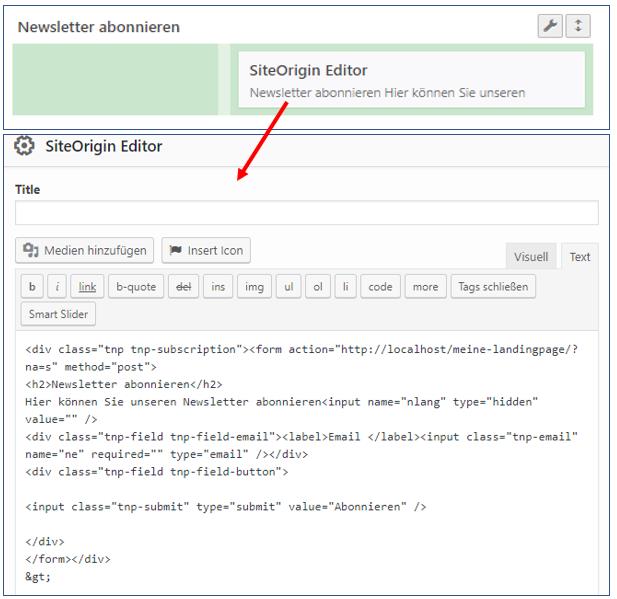
Task: Click the row move arrows icon
Action: [577, 27]
